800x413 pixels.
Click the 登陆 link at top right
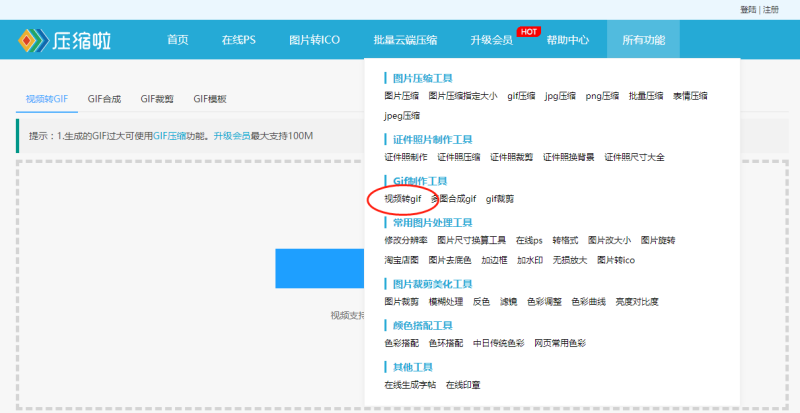point(748,10)
